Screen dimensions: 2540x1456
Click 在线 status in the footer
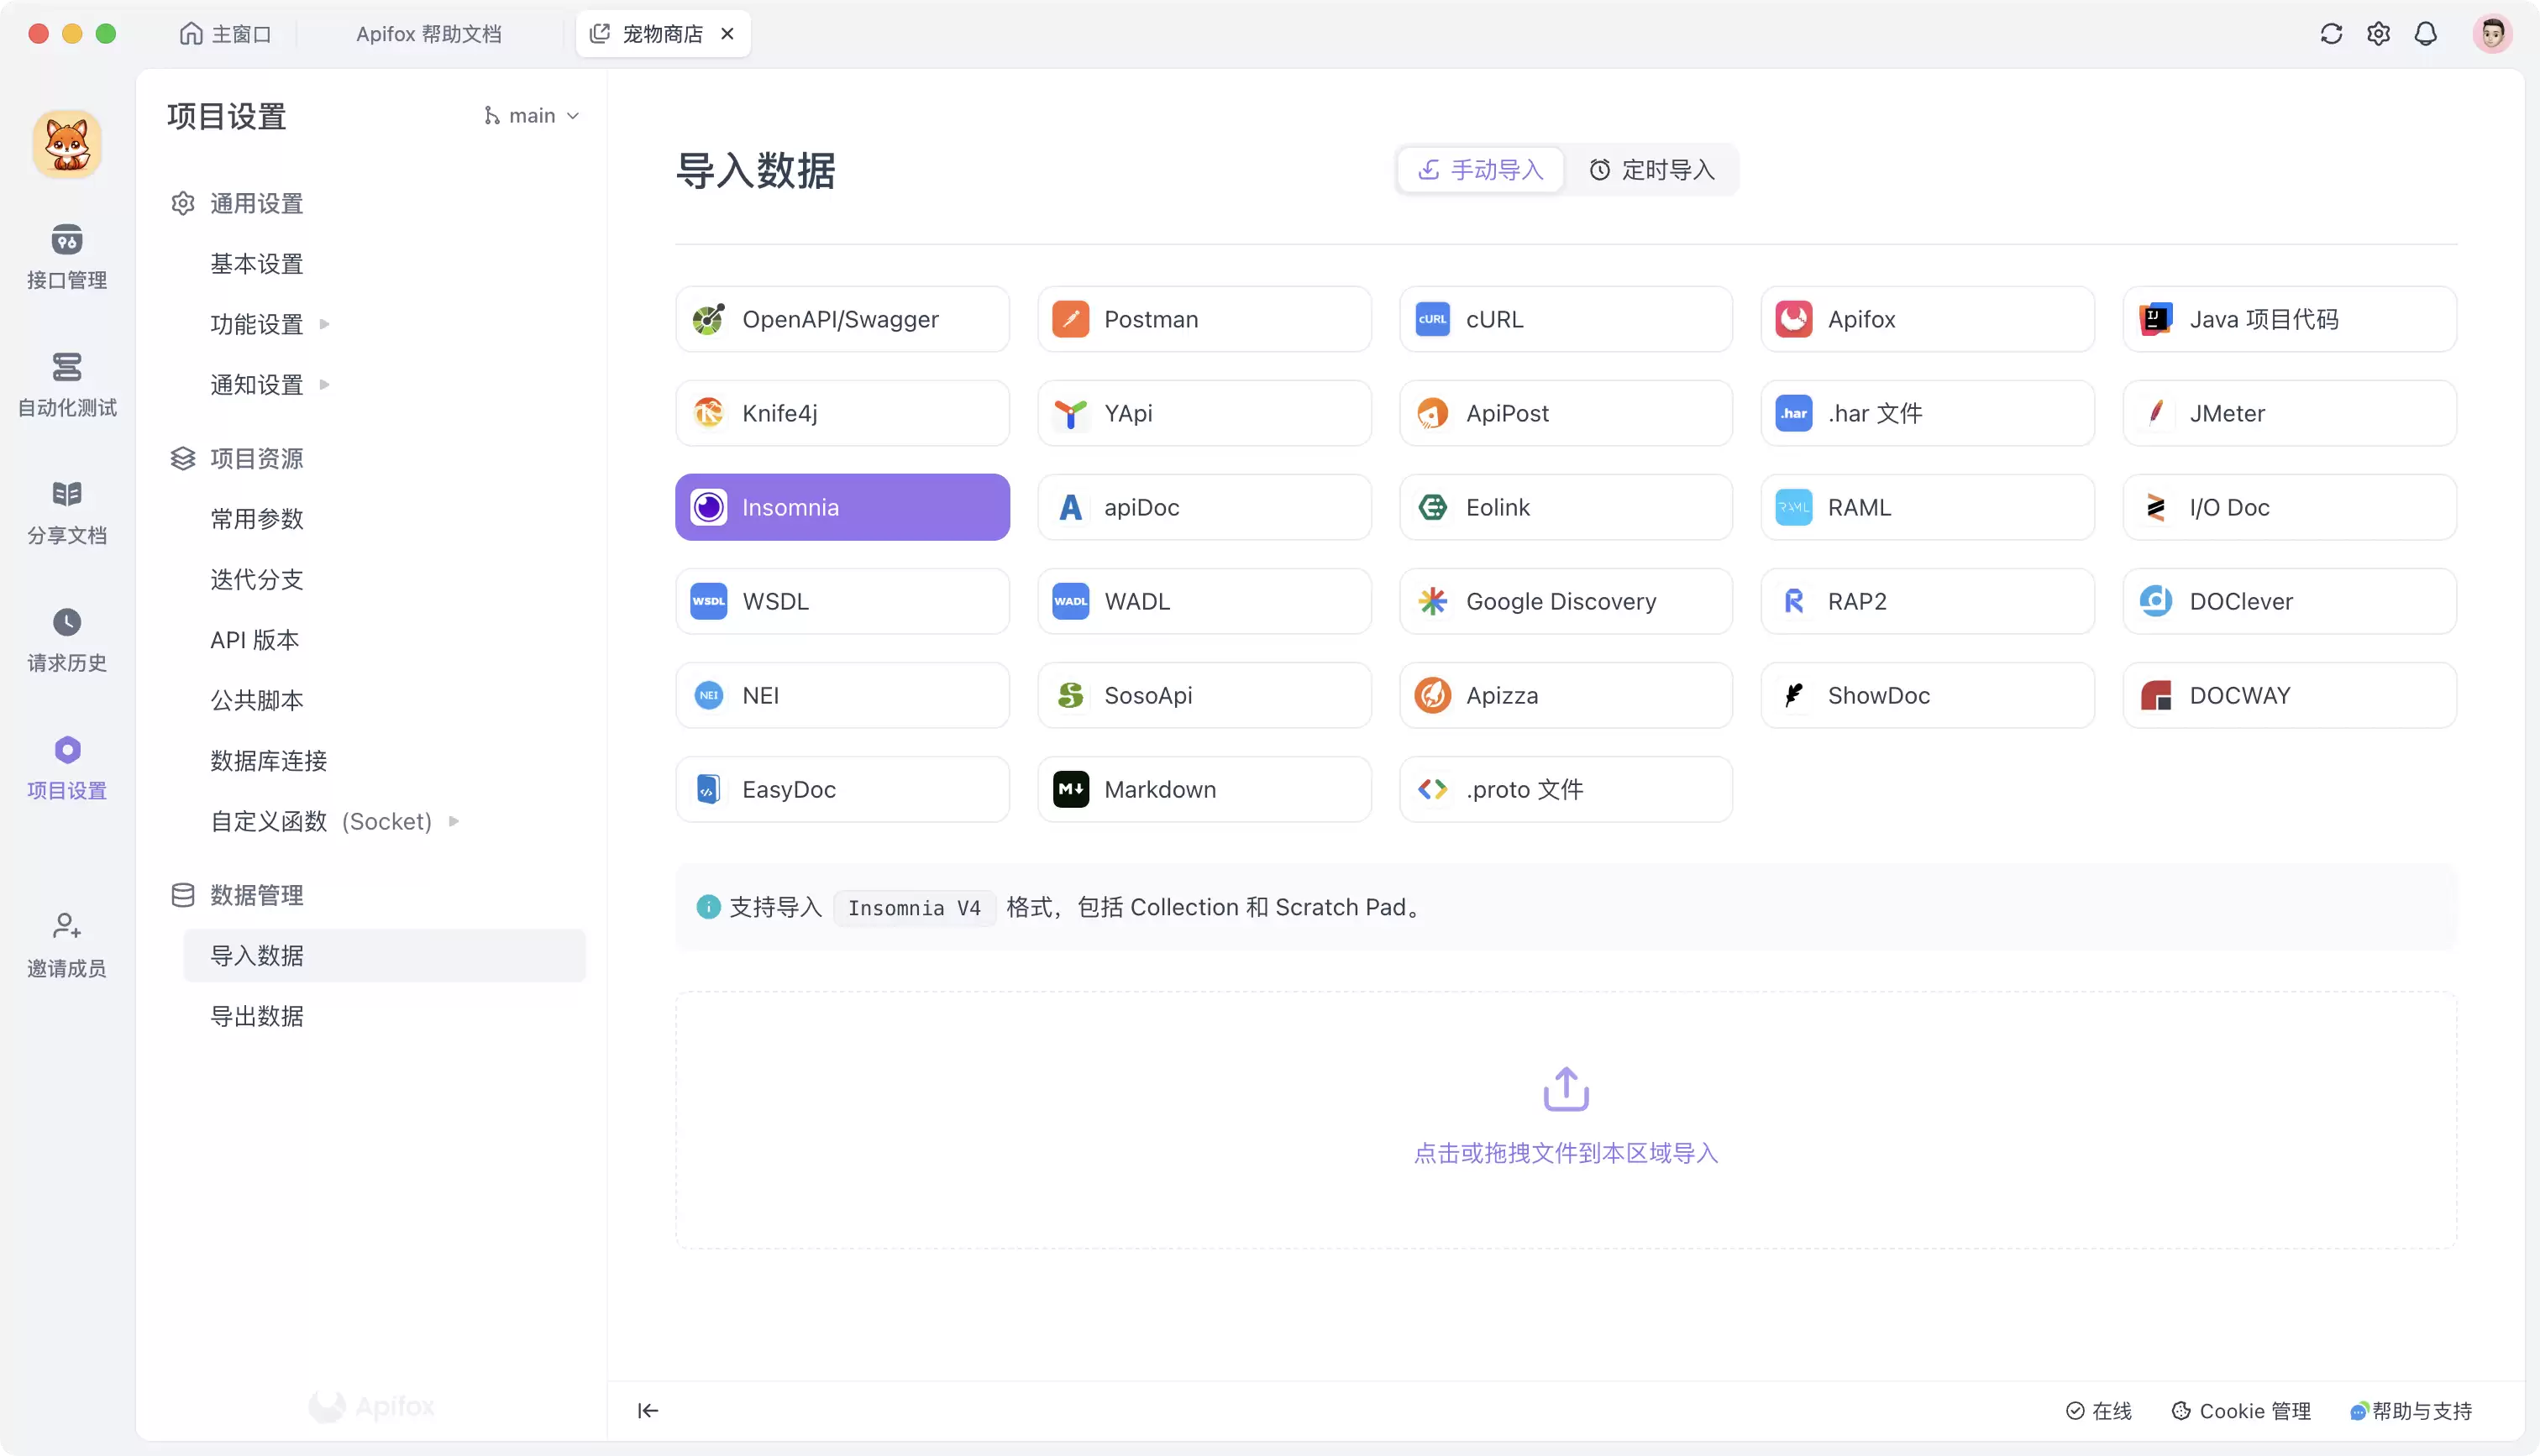pyautogui.click(x=2098, y=1410)
